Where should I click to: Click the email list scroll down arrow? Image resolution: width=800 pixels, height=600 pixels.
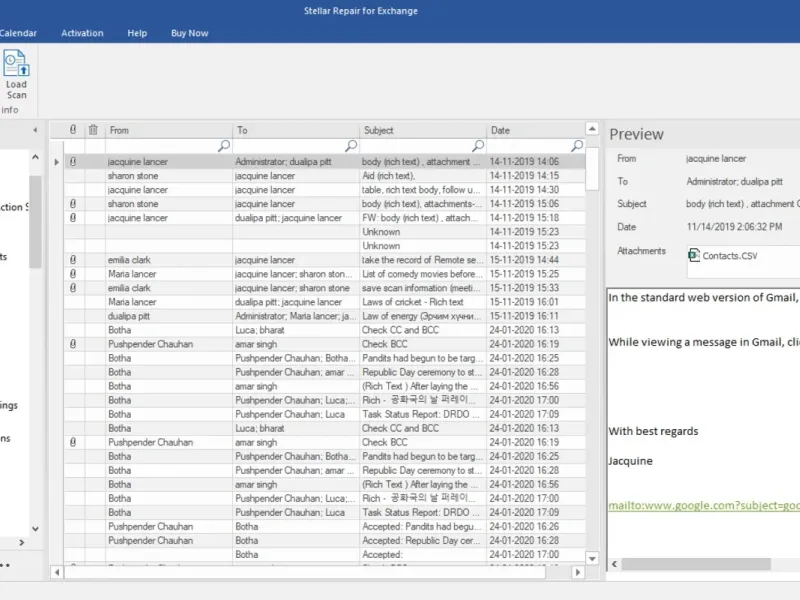[x=592, y=559]
